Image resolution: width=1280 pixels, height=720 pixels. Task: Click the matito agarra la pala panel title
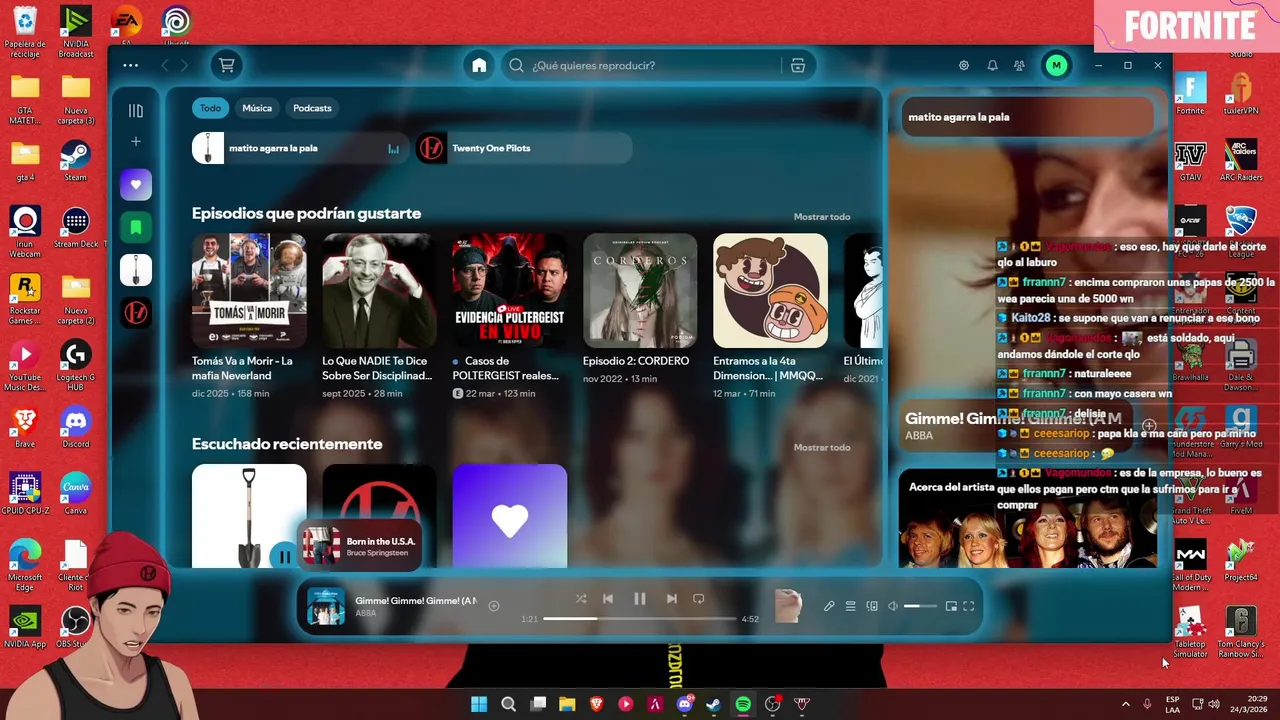[x=958, y=117]
